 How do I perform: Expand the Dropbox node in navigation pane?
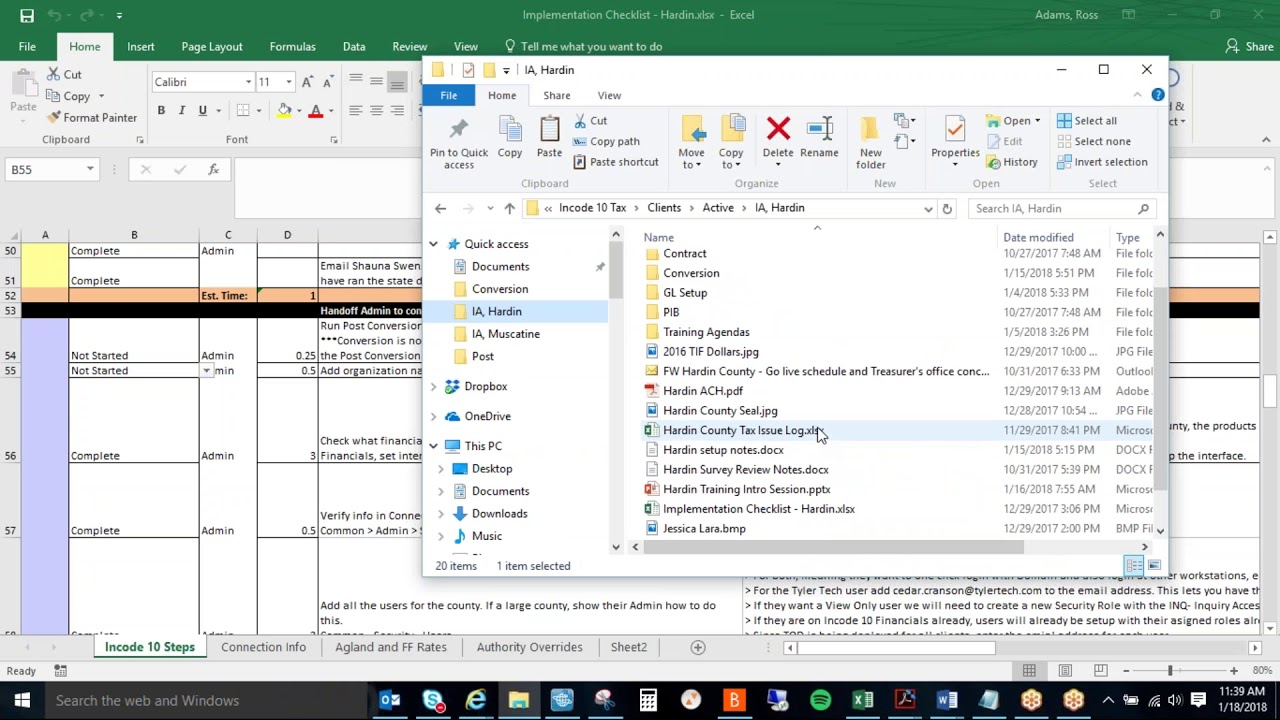click(433, 386)
